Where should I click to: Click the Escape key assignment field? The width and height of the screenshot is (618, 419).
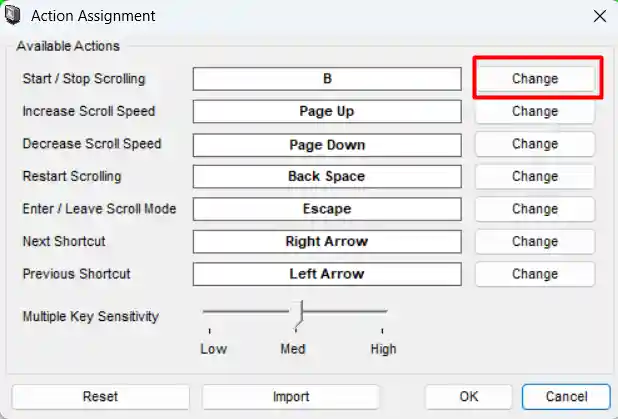327,209
